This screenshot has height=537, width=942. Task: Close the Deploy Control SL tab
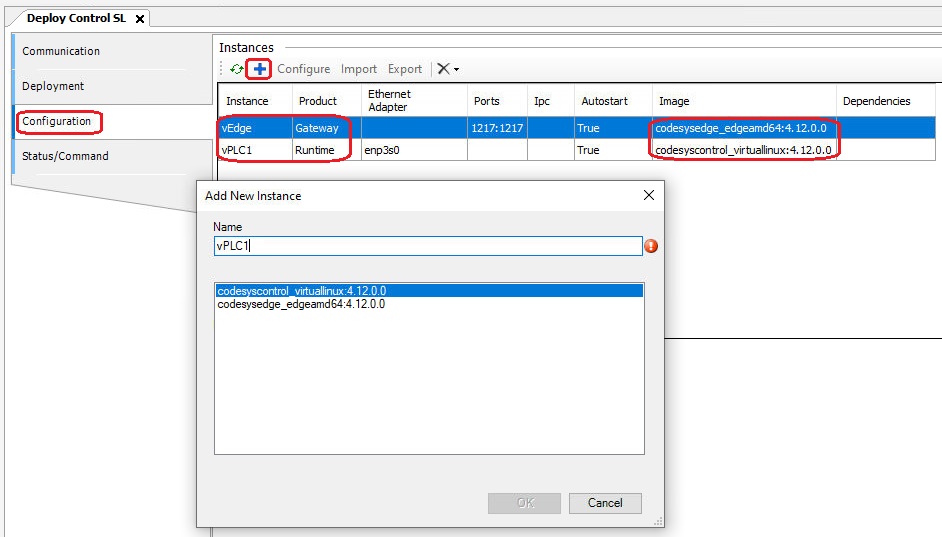coord(140,19)
